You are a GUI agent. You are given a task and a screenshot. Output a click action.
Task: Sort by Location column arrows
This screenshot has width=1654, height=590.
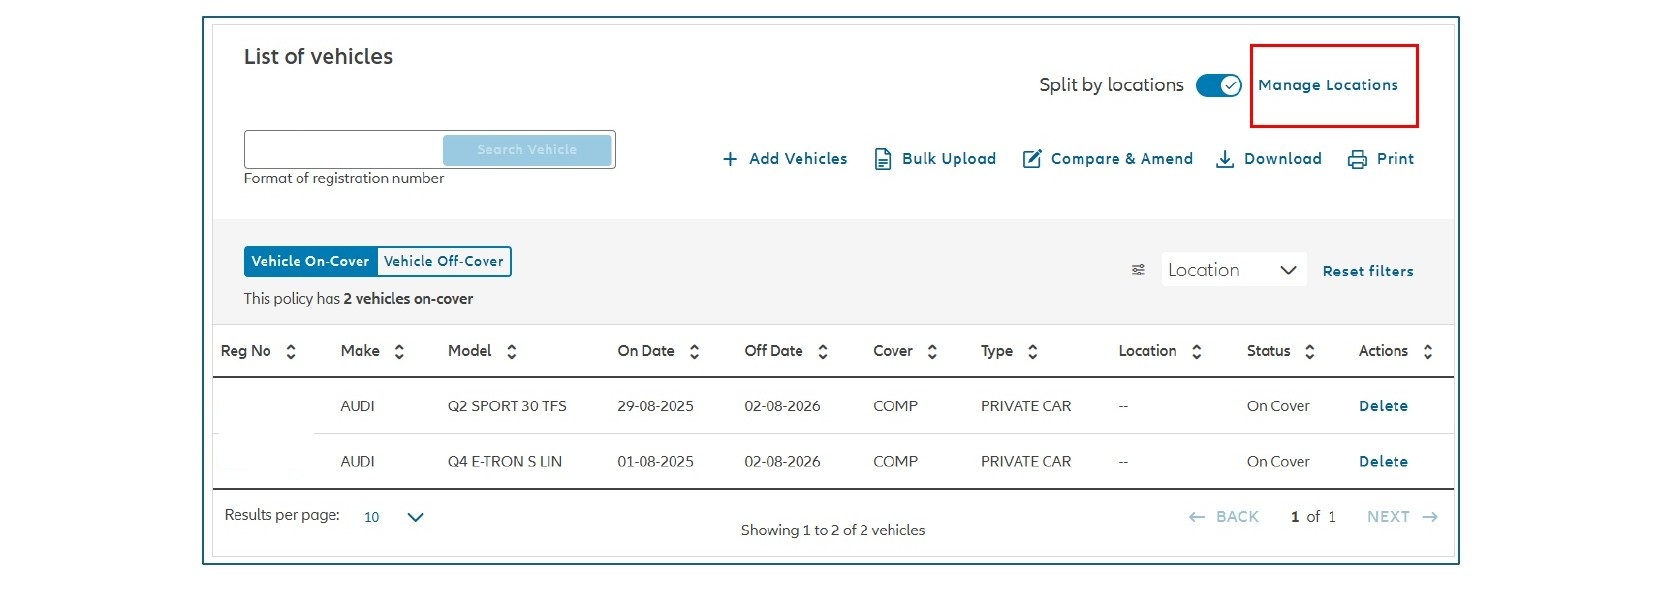[1197, 351]
